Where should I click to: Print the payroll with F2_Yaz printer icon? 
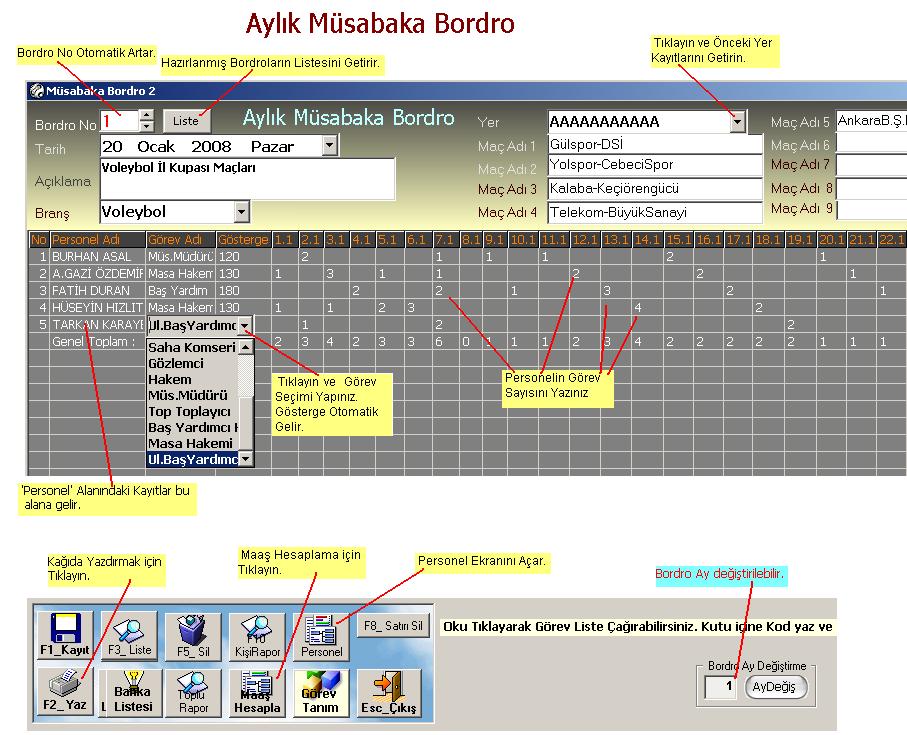[65, 692]
